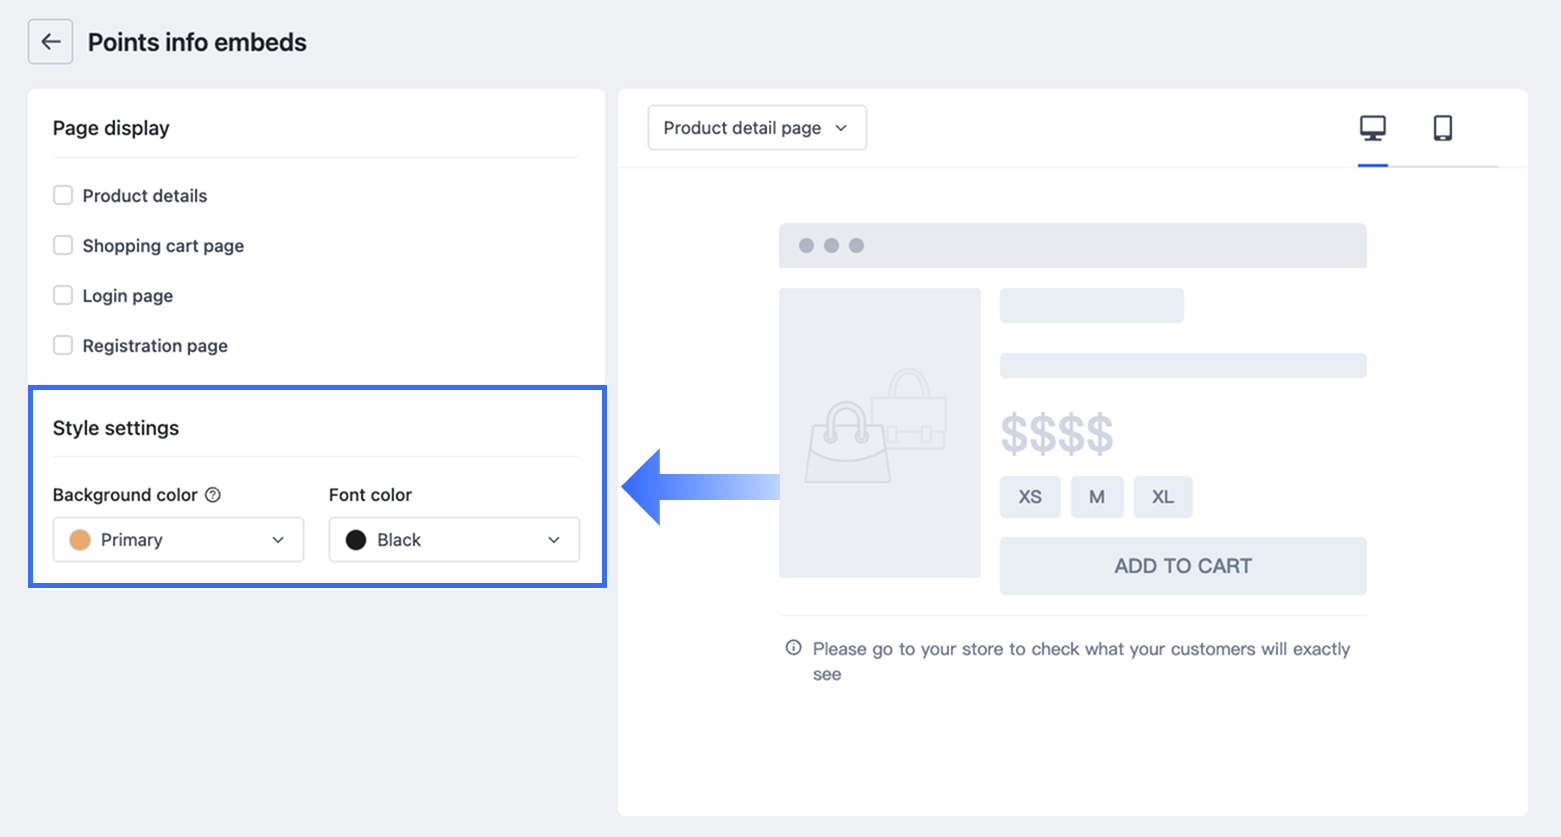Viewport: 1561px width, 837px height.
Task: Click the $$$$ price placeholder
Action: click(x=1057, y=434)
